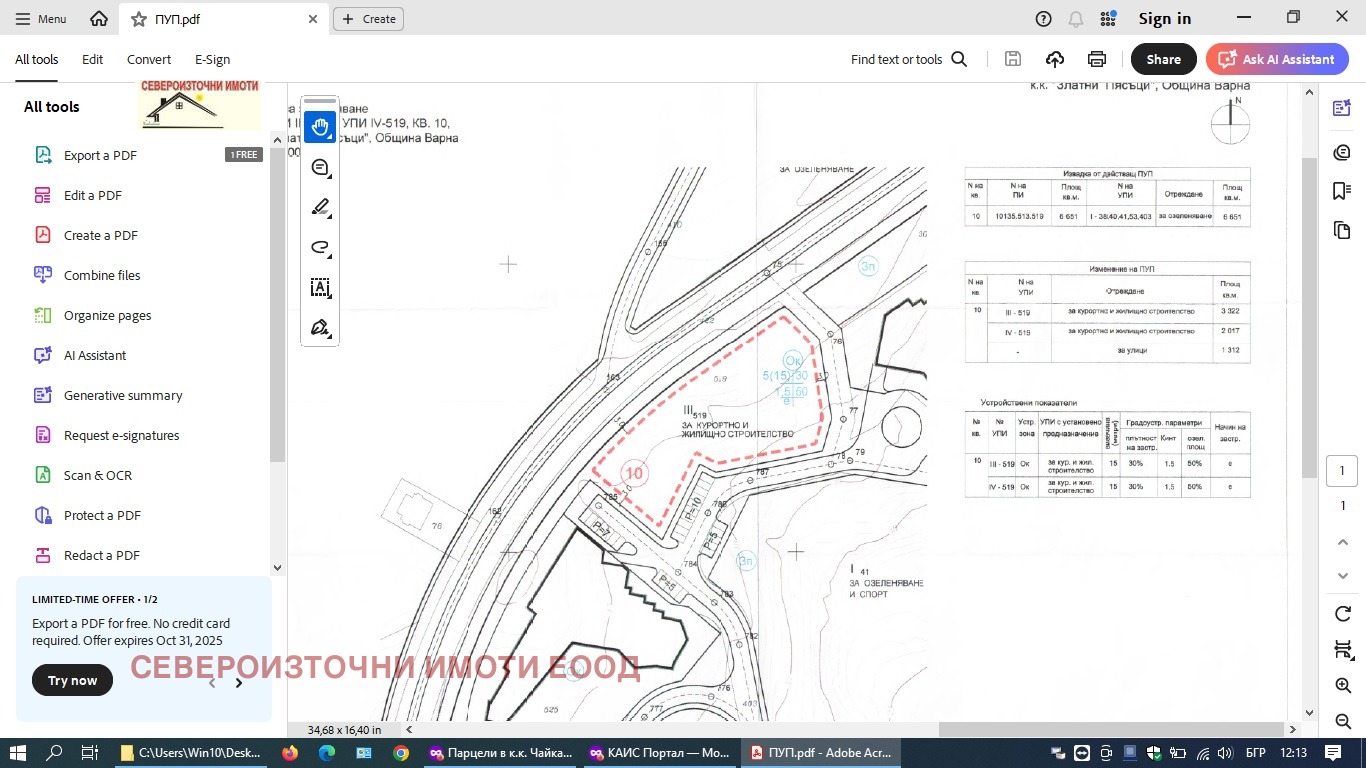Open the E-Sign tab
The height and width of the screenshot is (768, 1366).
212,59
